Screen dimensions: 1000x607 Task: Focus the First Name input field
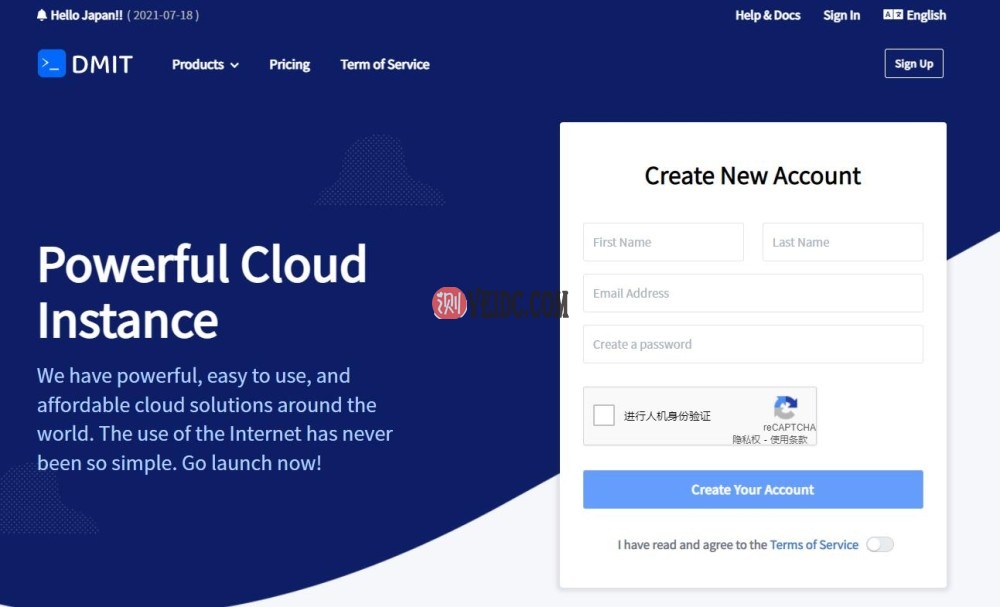663,242
